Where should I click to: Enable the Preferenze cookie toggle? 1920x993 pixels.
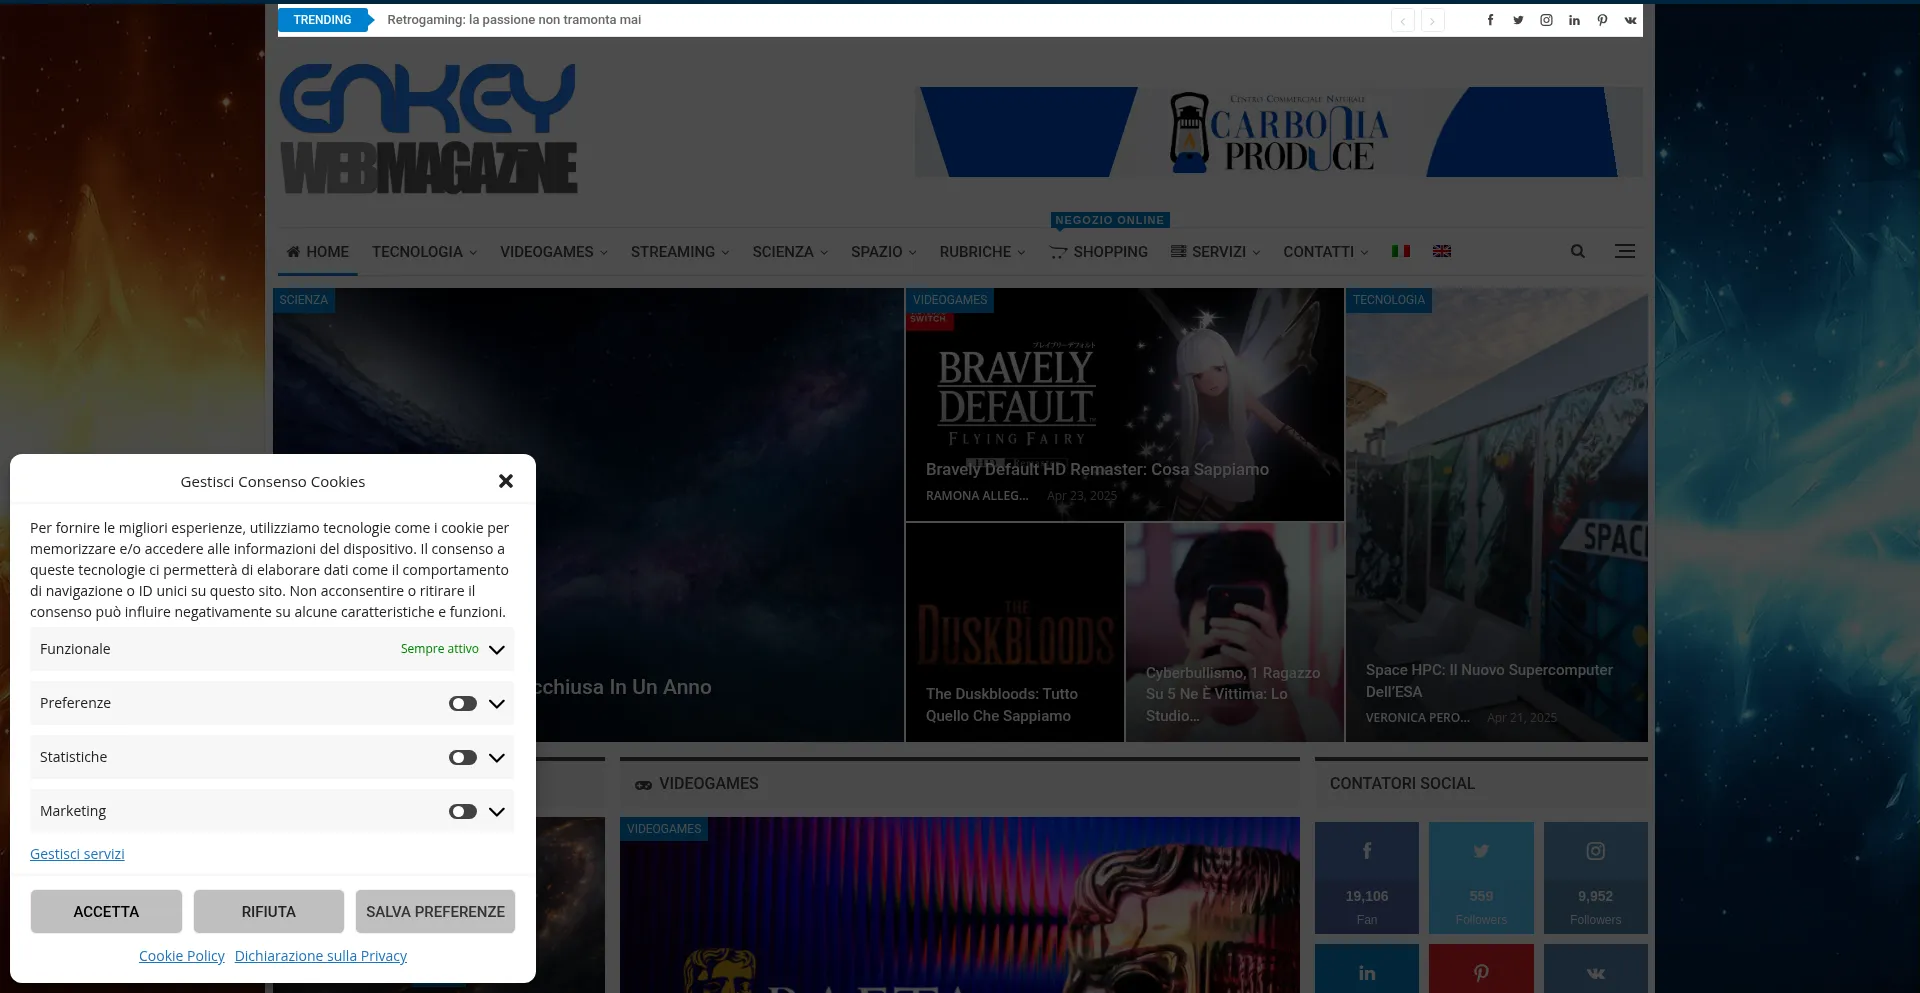coord(462,704)
